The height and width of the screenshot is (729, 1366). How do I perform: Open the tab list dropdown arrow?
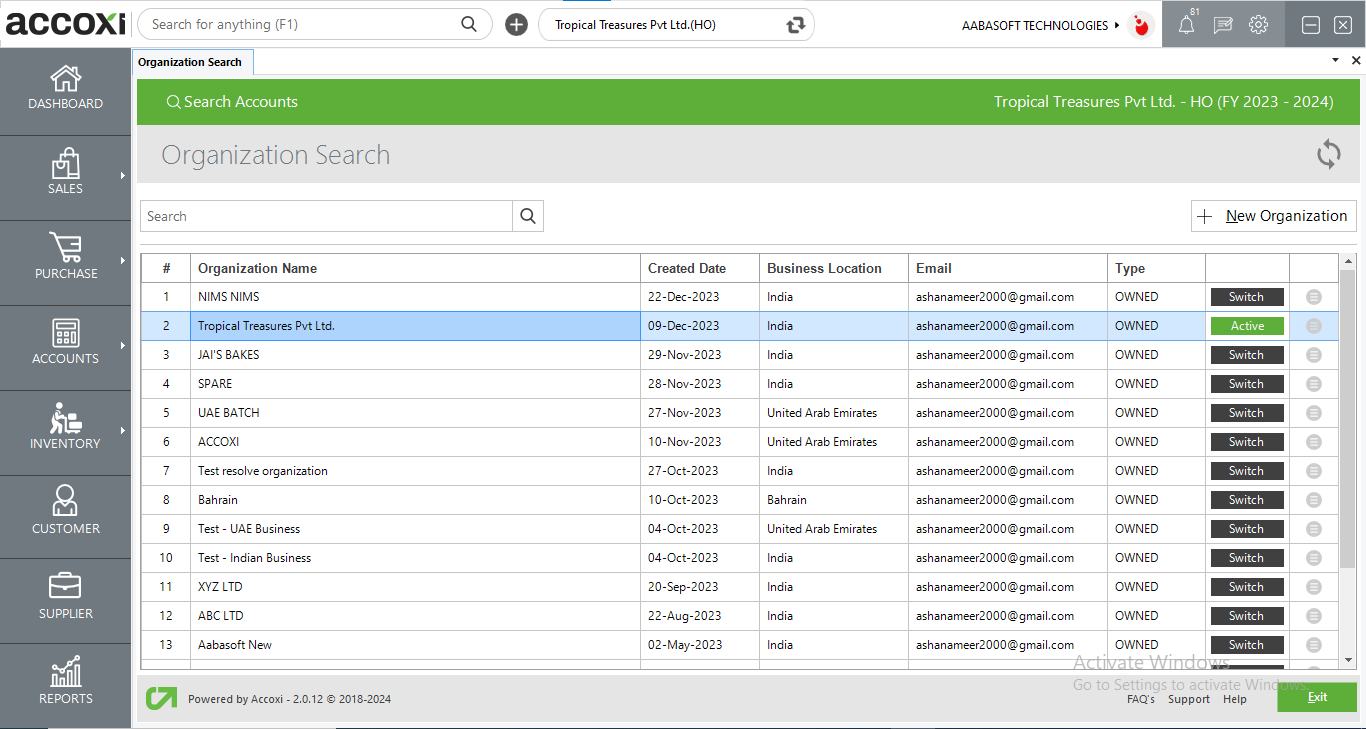[x=1334, y=60]
